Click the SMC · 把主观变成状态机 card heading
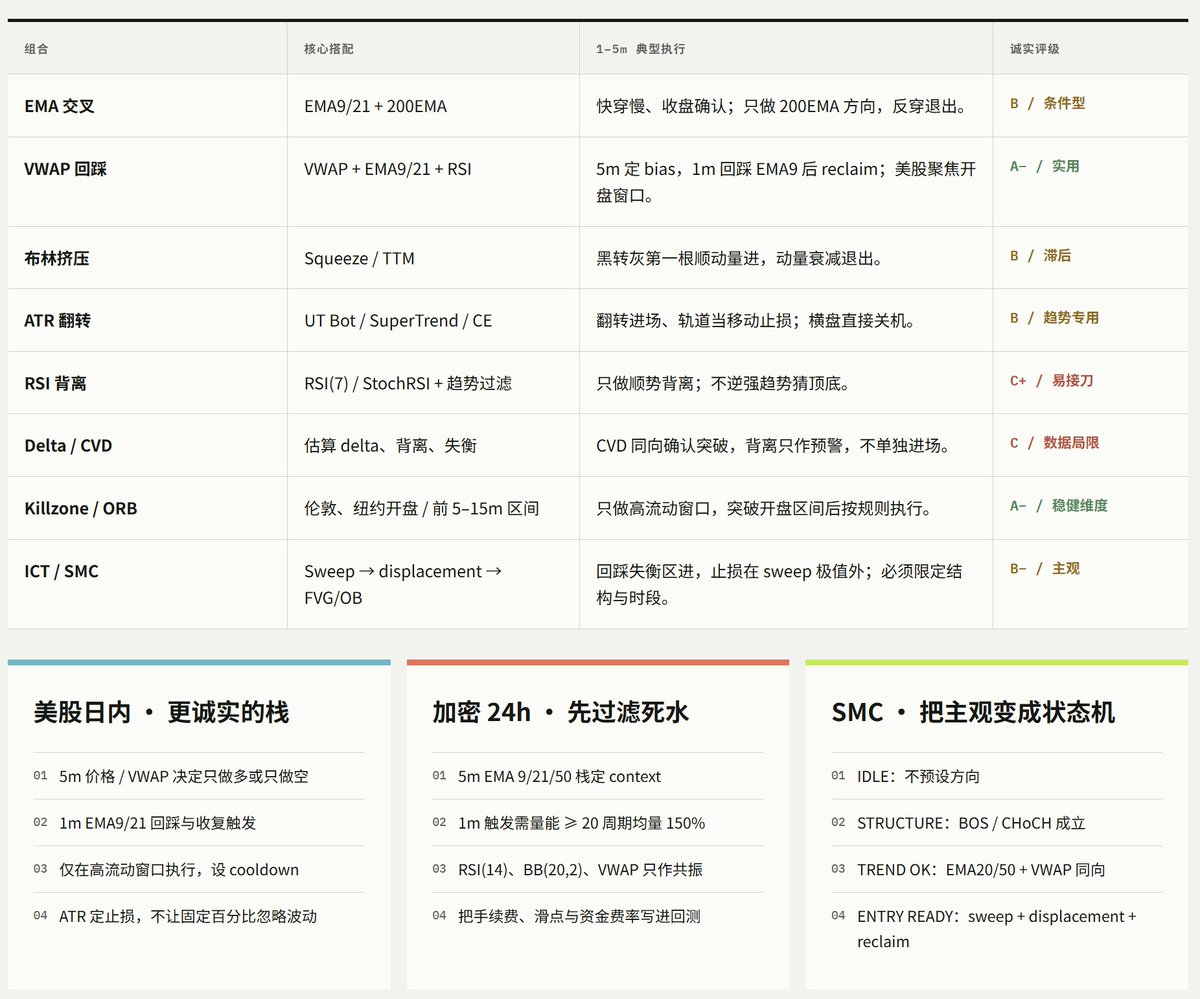 [x=973, y=712]
